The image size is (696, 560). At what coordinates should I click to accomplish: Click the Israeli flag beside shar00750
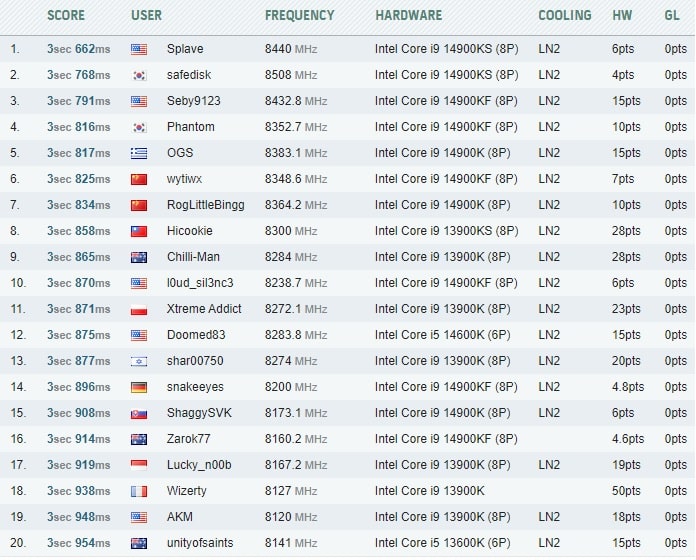coord(139,361)
